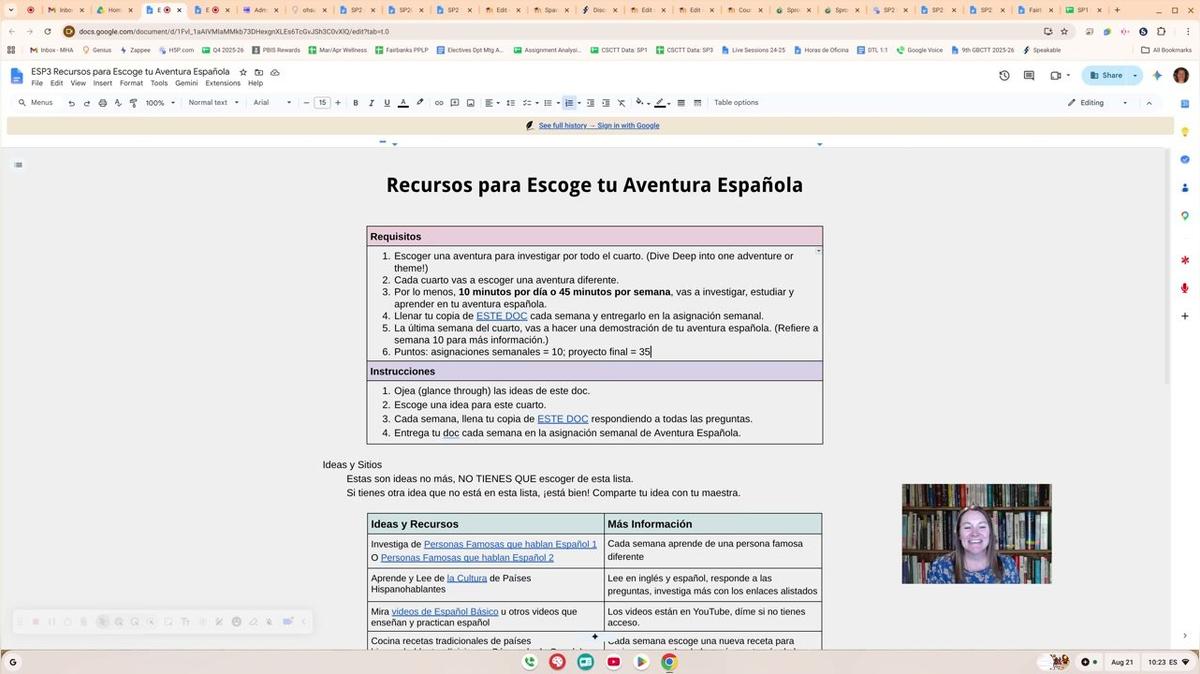This screenshot has height=674, width=1200.
Task: Decrease the indent level
Action: coord(590,103)
